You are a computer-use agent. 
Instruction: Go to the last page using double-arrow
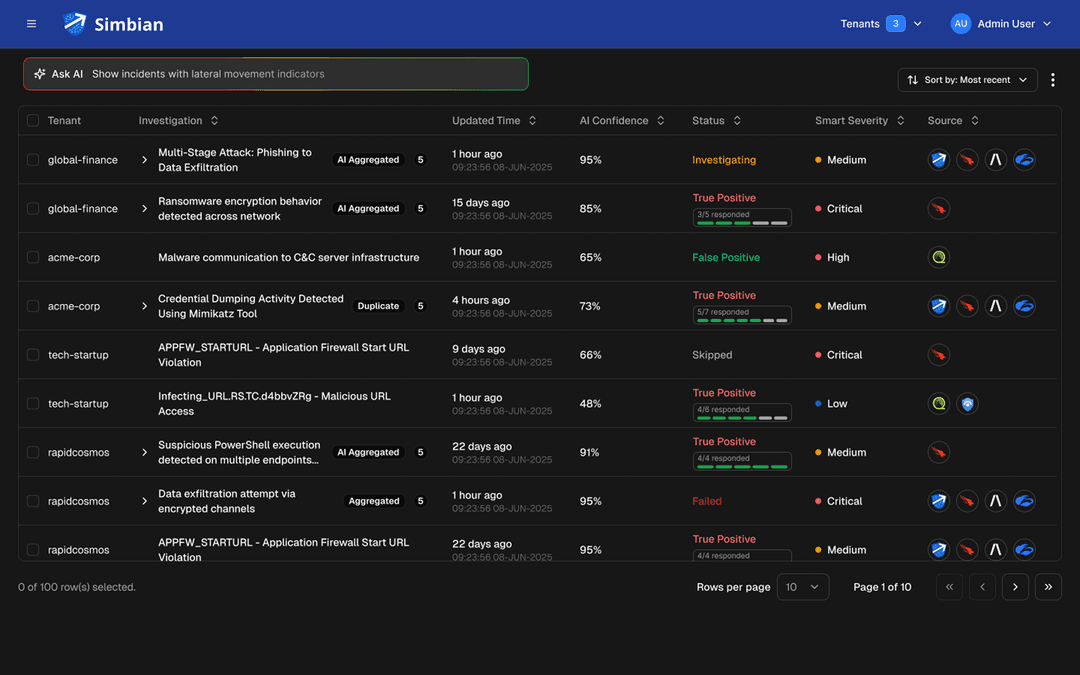click(x=1048, y=587)
